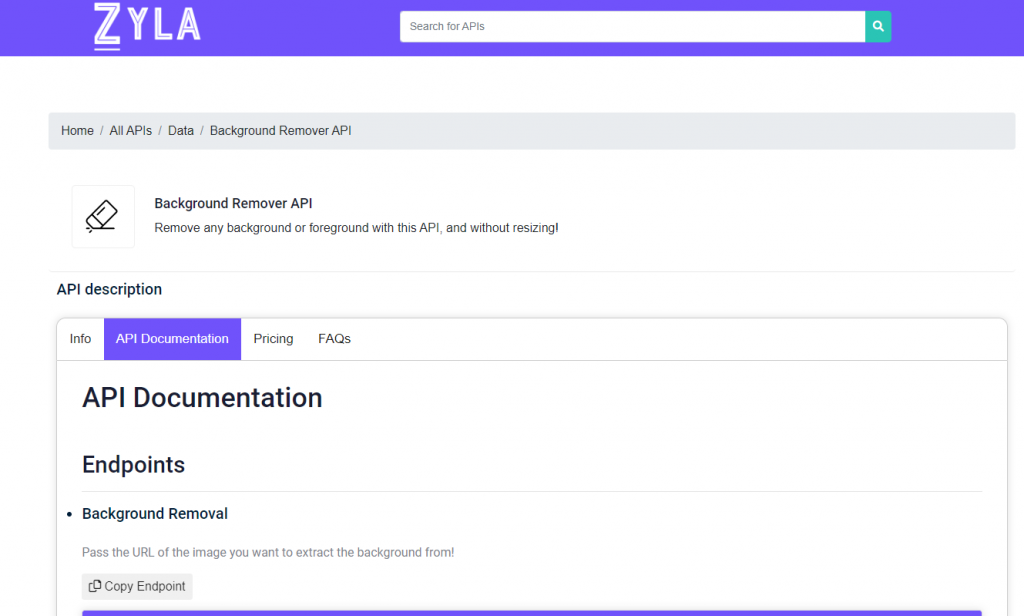Select the FAQs tab
The width and height of the screenshot is (1024, 616).
pos(334,338)
